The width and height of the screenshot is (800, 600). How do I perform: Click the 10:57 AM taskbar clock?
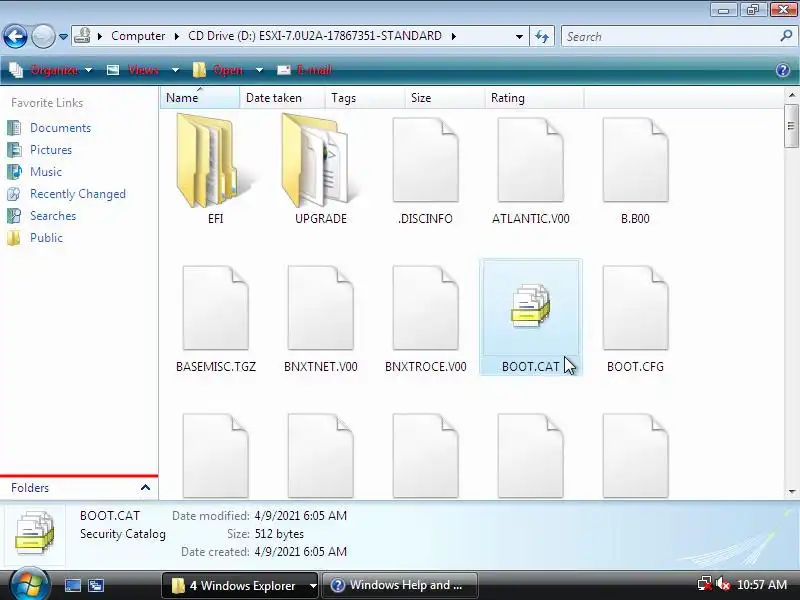pyautogui.click(x=762, y=585)
